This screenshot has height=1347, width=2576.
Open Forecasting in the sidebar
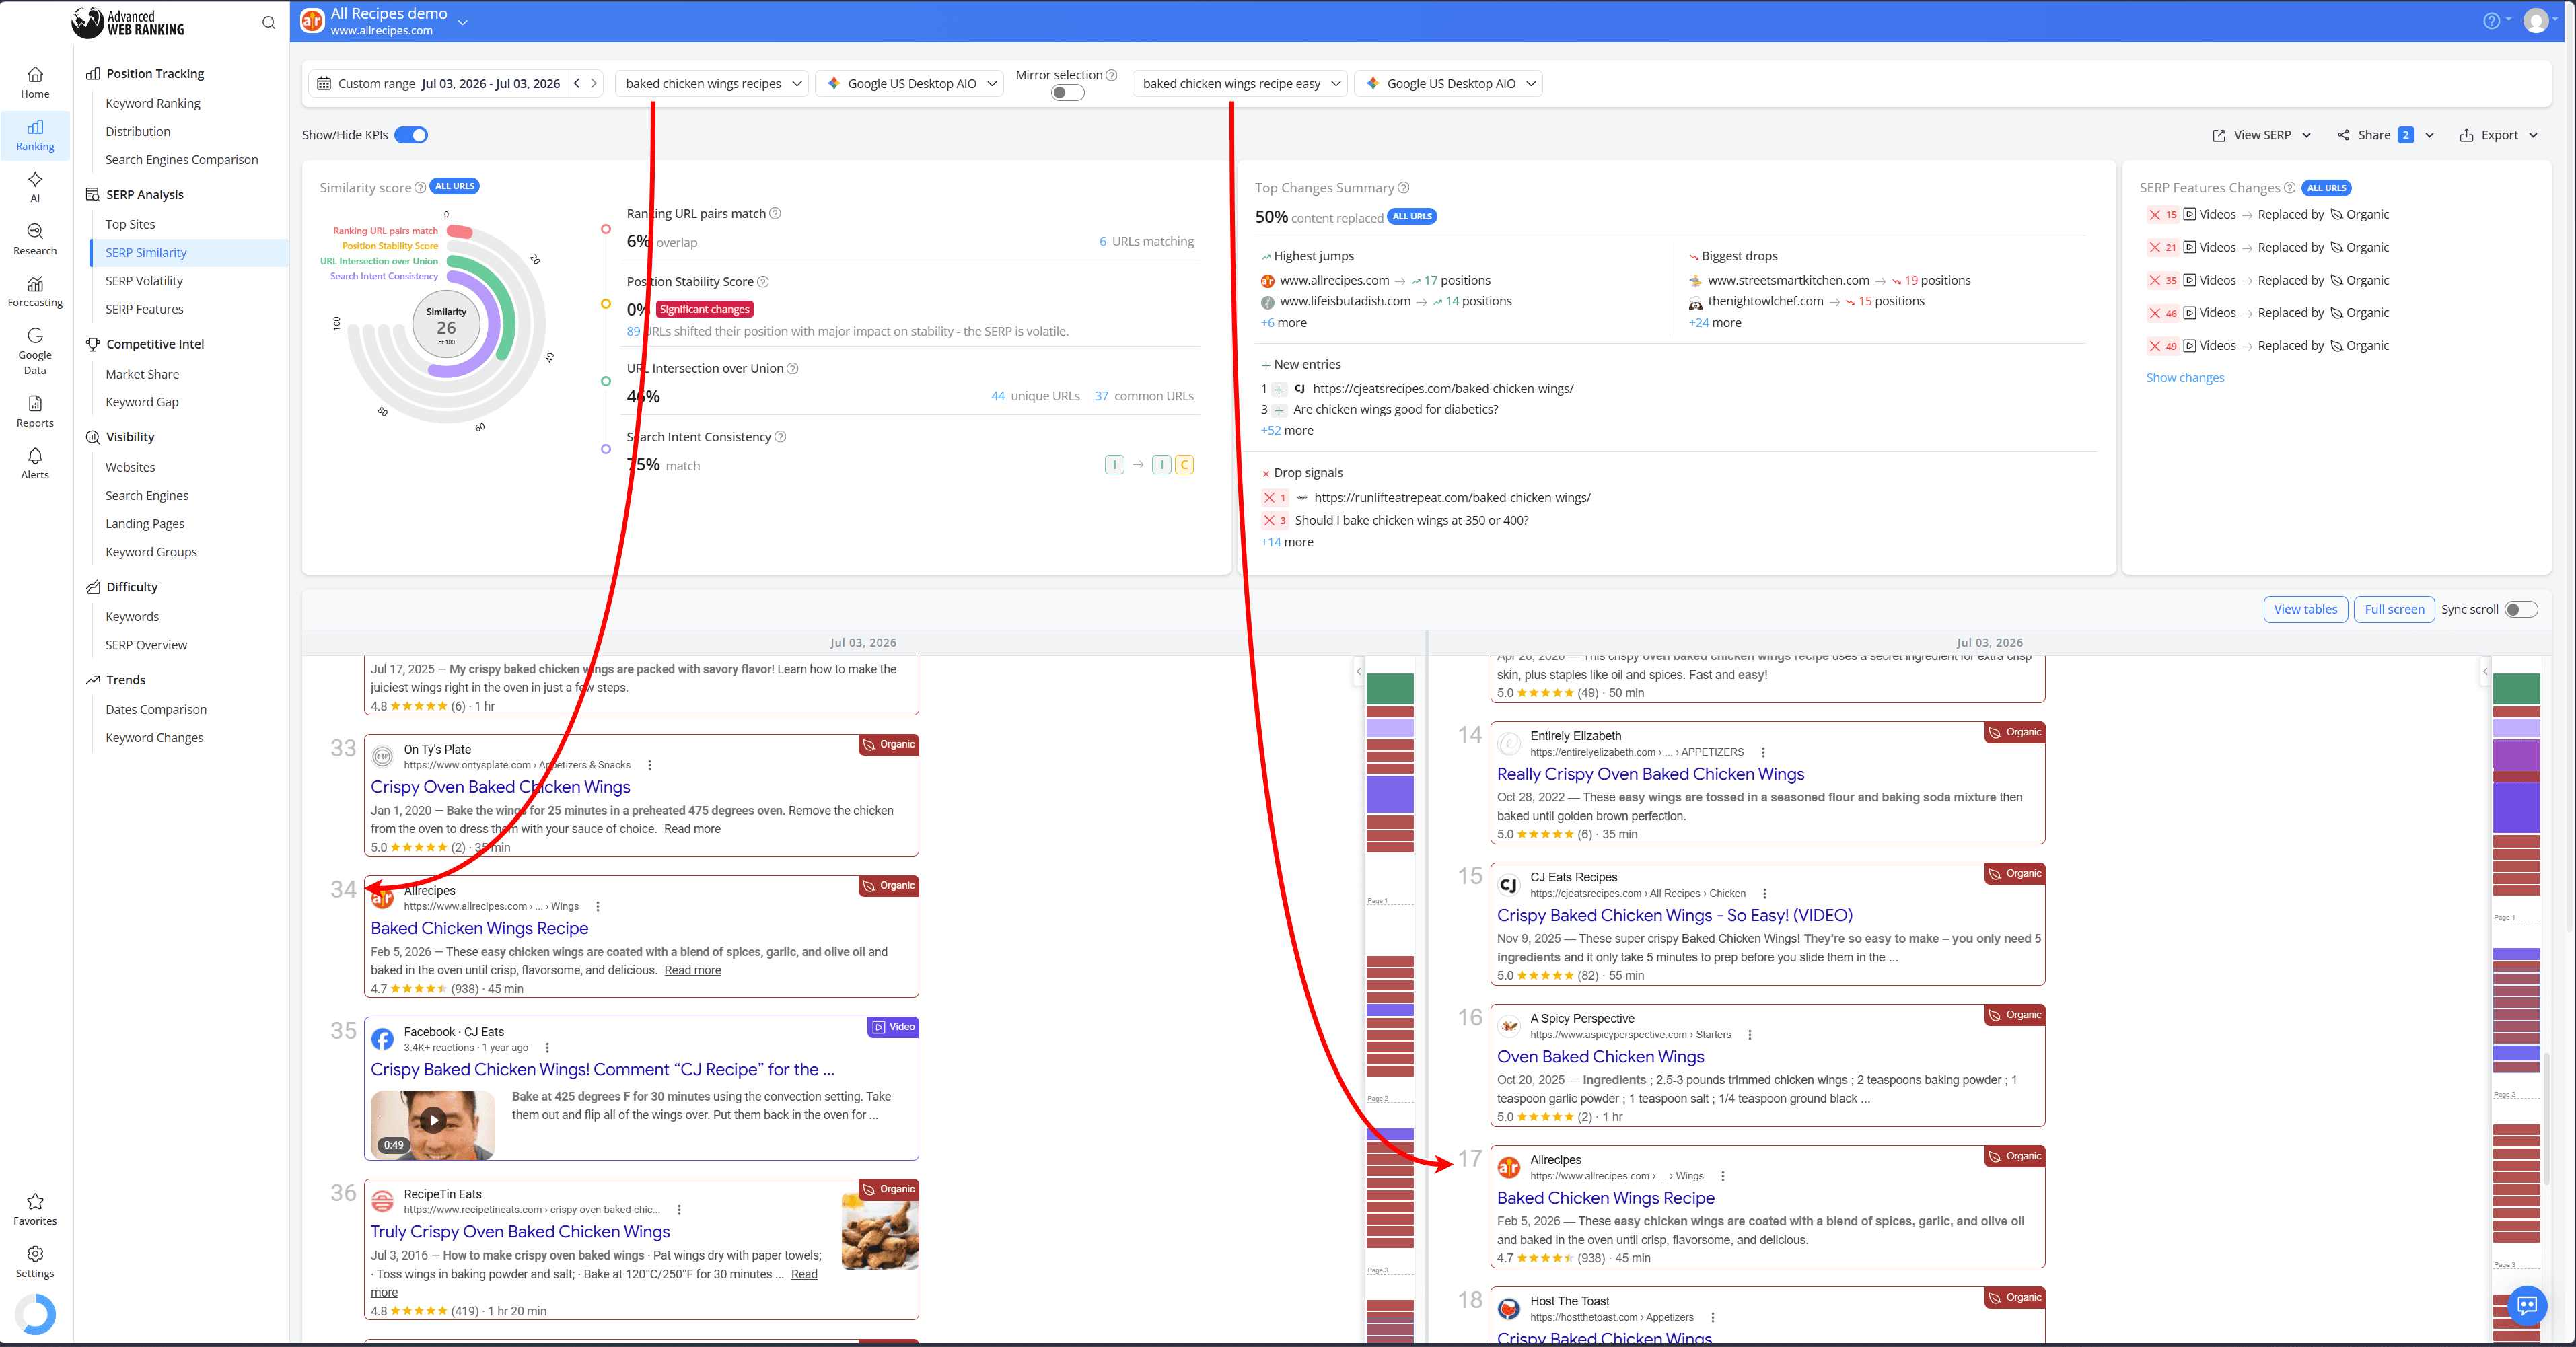coord(35,291)
